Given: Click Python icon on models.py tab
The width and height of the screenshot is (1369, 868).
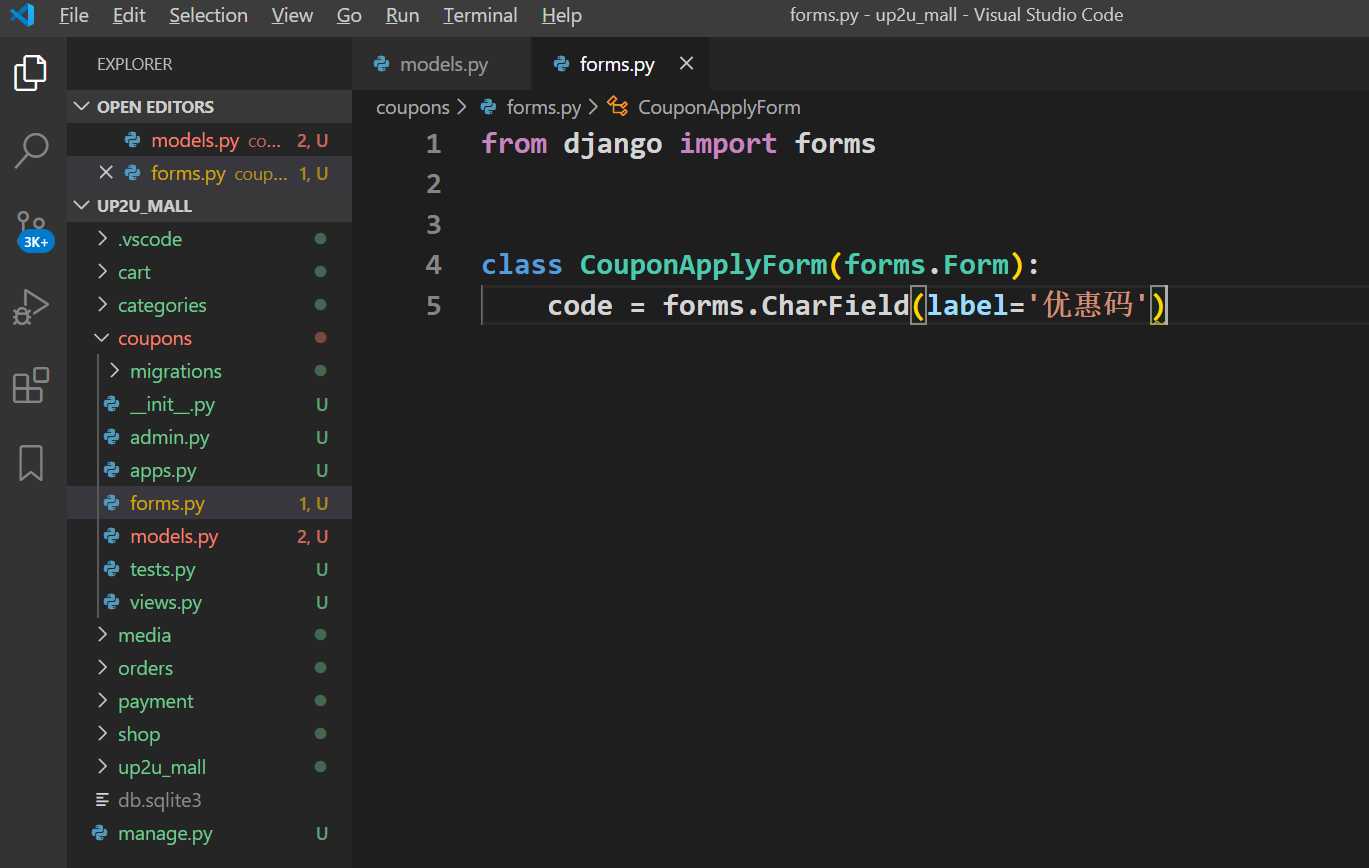Looking at the screenshot, I should point(381,64).
